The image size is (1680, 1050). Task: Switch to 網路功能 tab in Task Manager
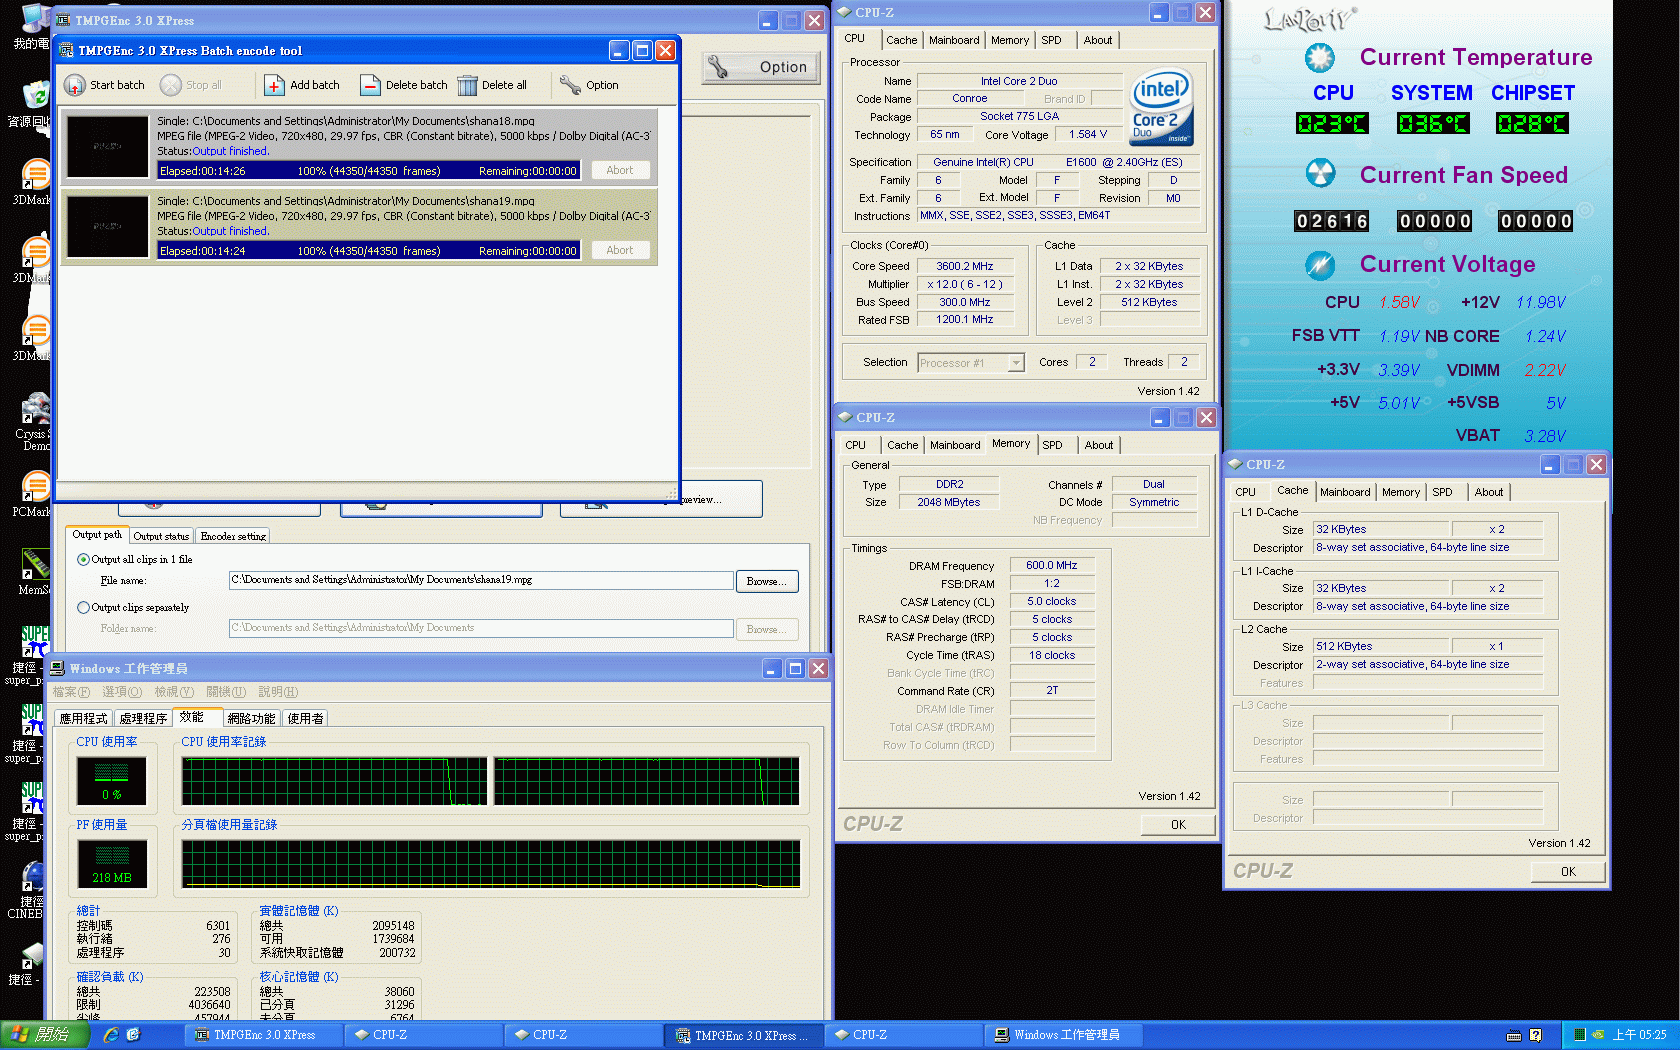coord(251,719)
